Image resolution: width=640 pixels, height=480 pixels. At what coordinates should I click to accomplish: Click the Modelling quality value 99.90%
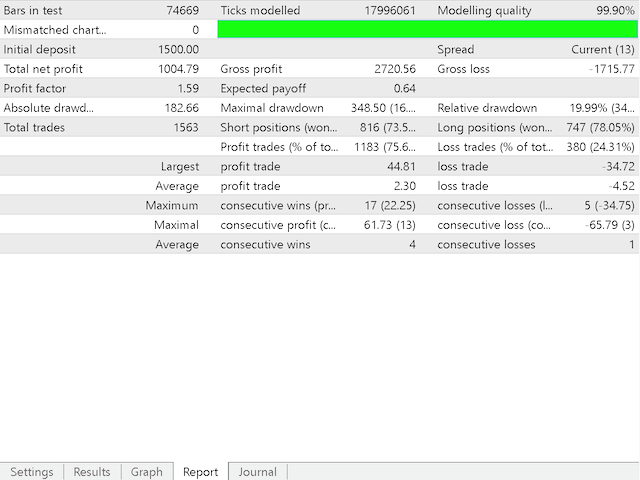[x=615, y=10]
